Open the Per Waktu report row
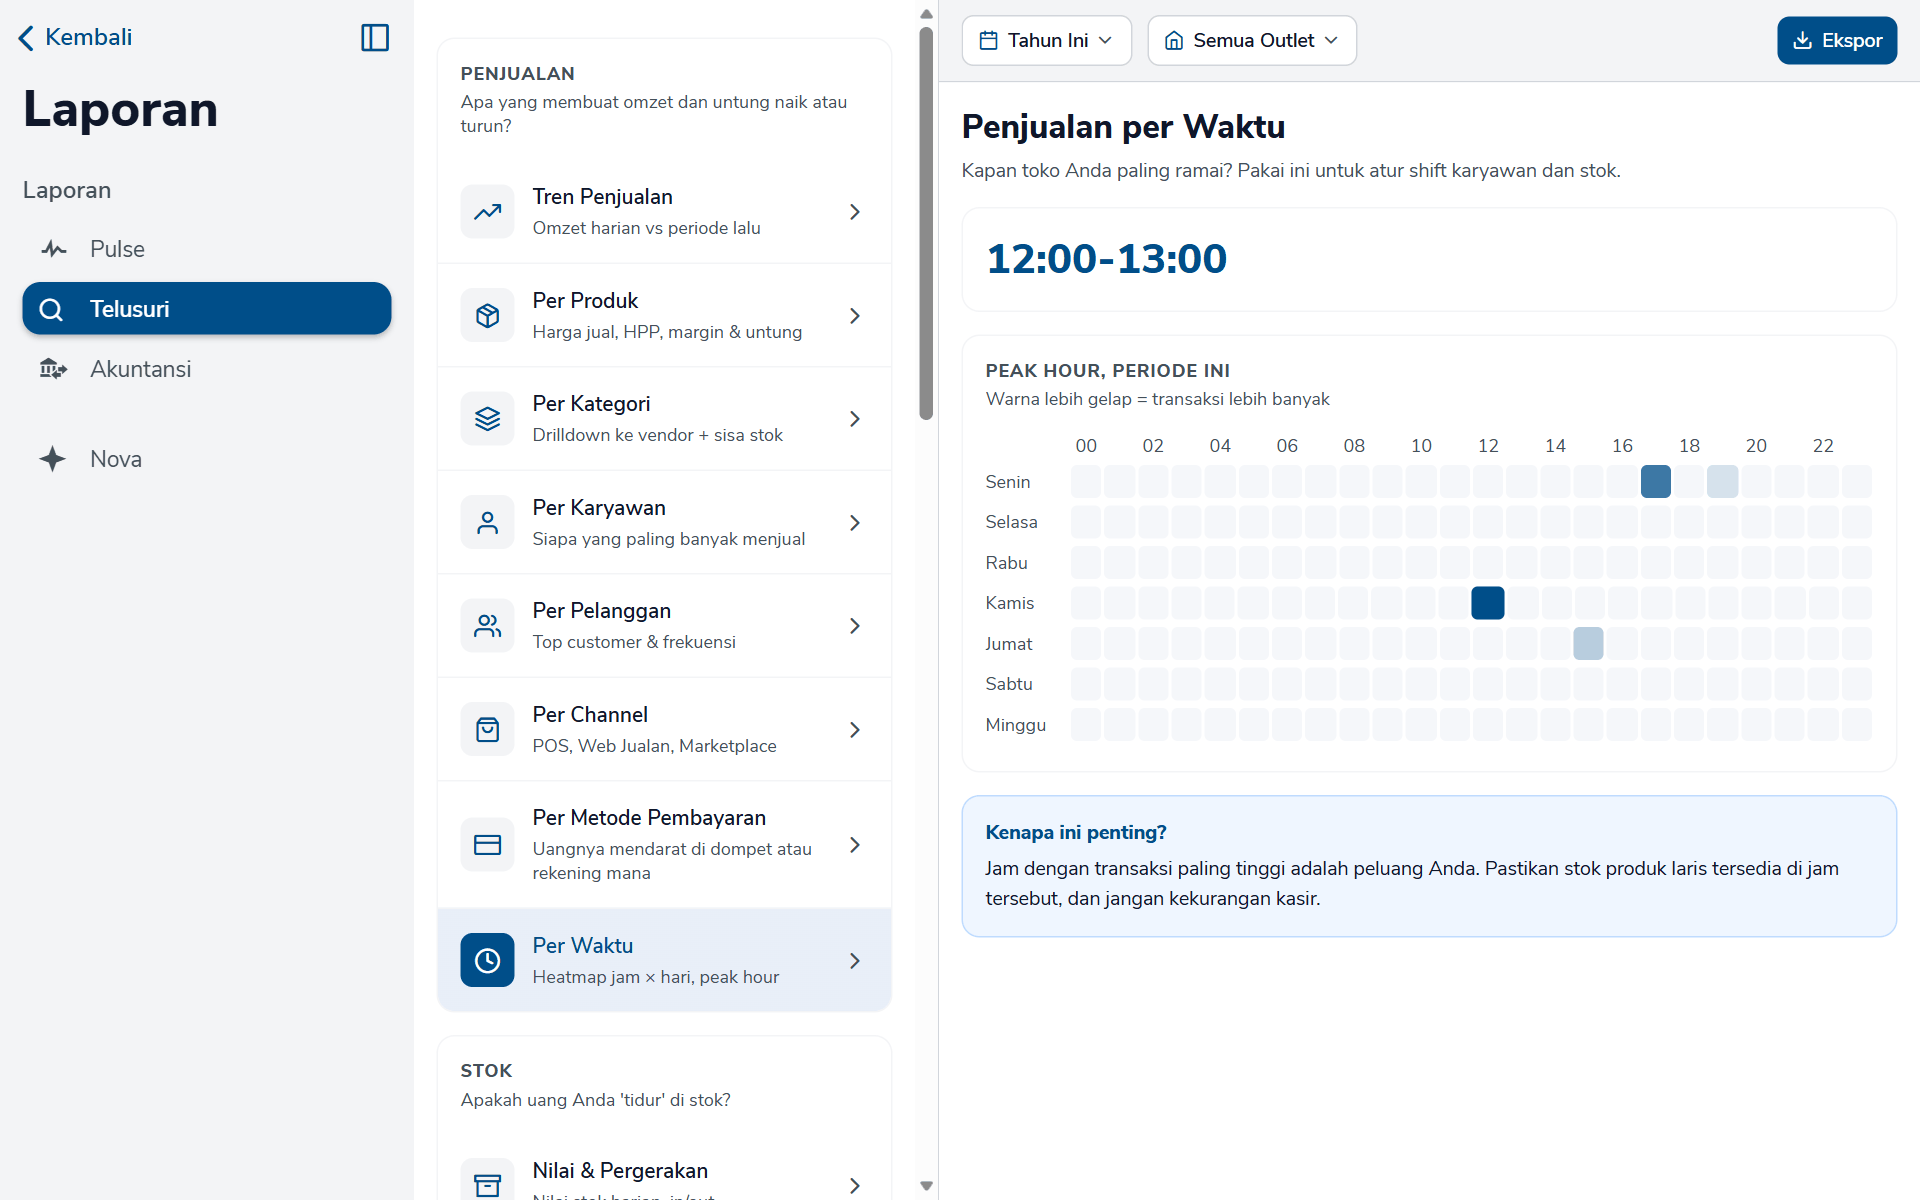Image resolution: width=1920 pixels, height=1200 pixels. pyautogui.click(x=664, y=961)
